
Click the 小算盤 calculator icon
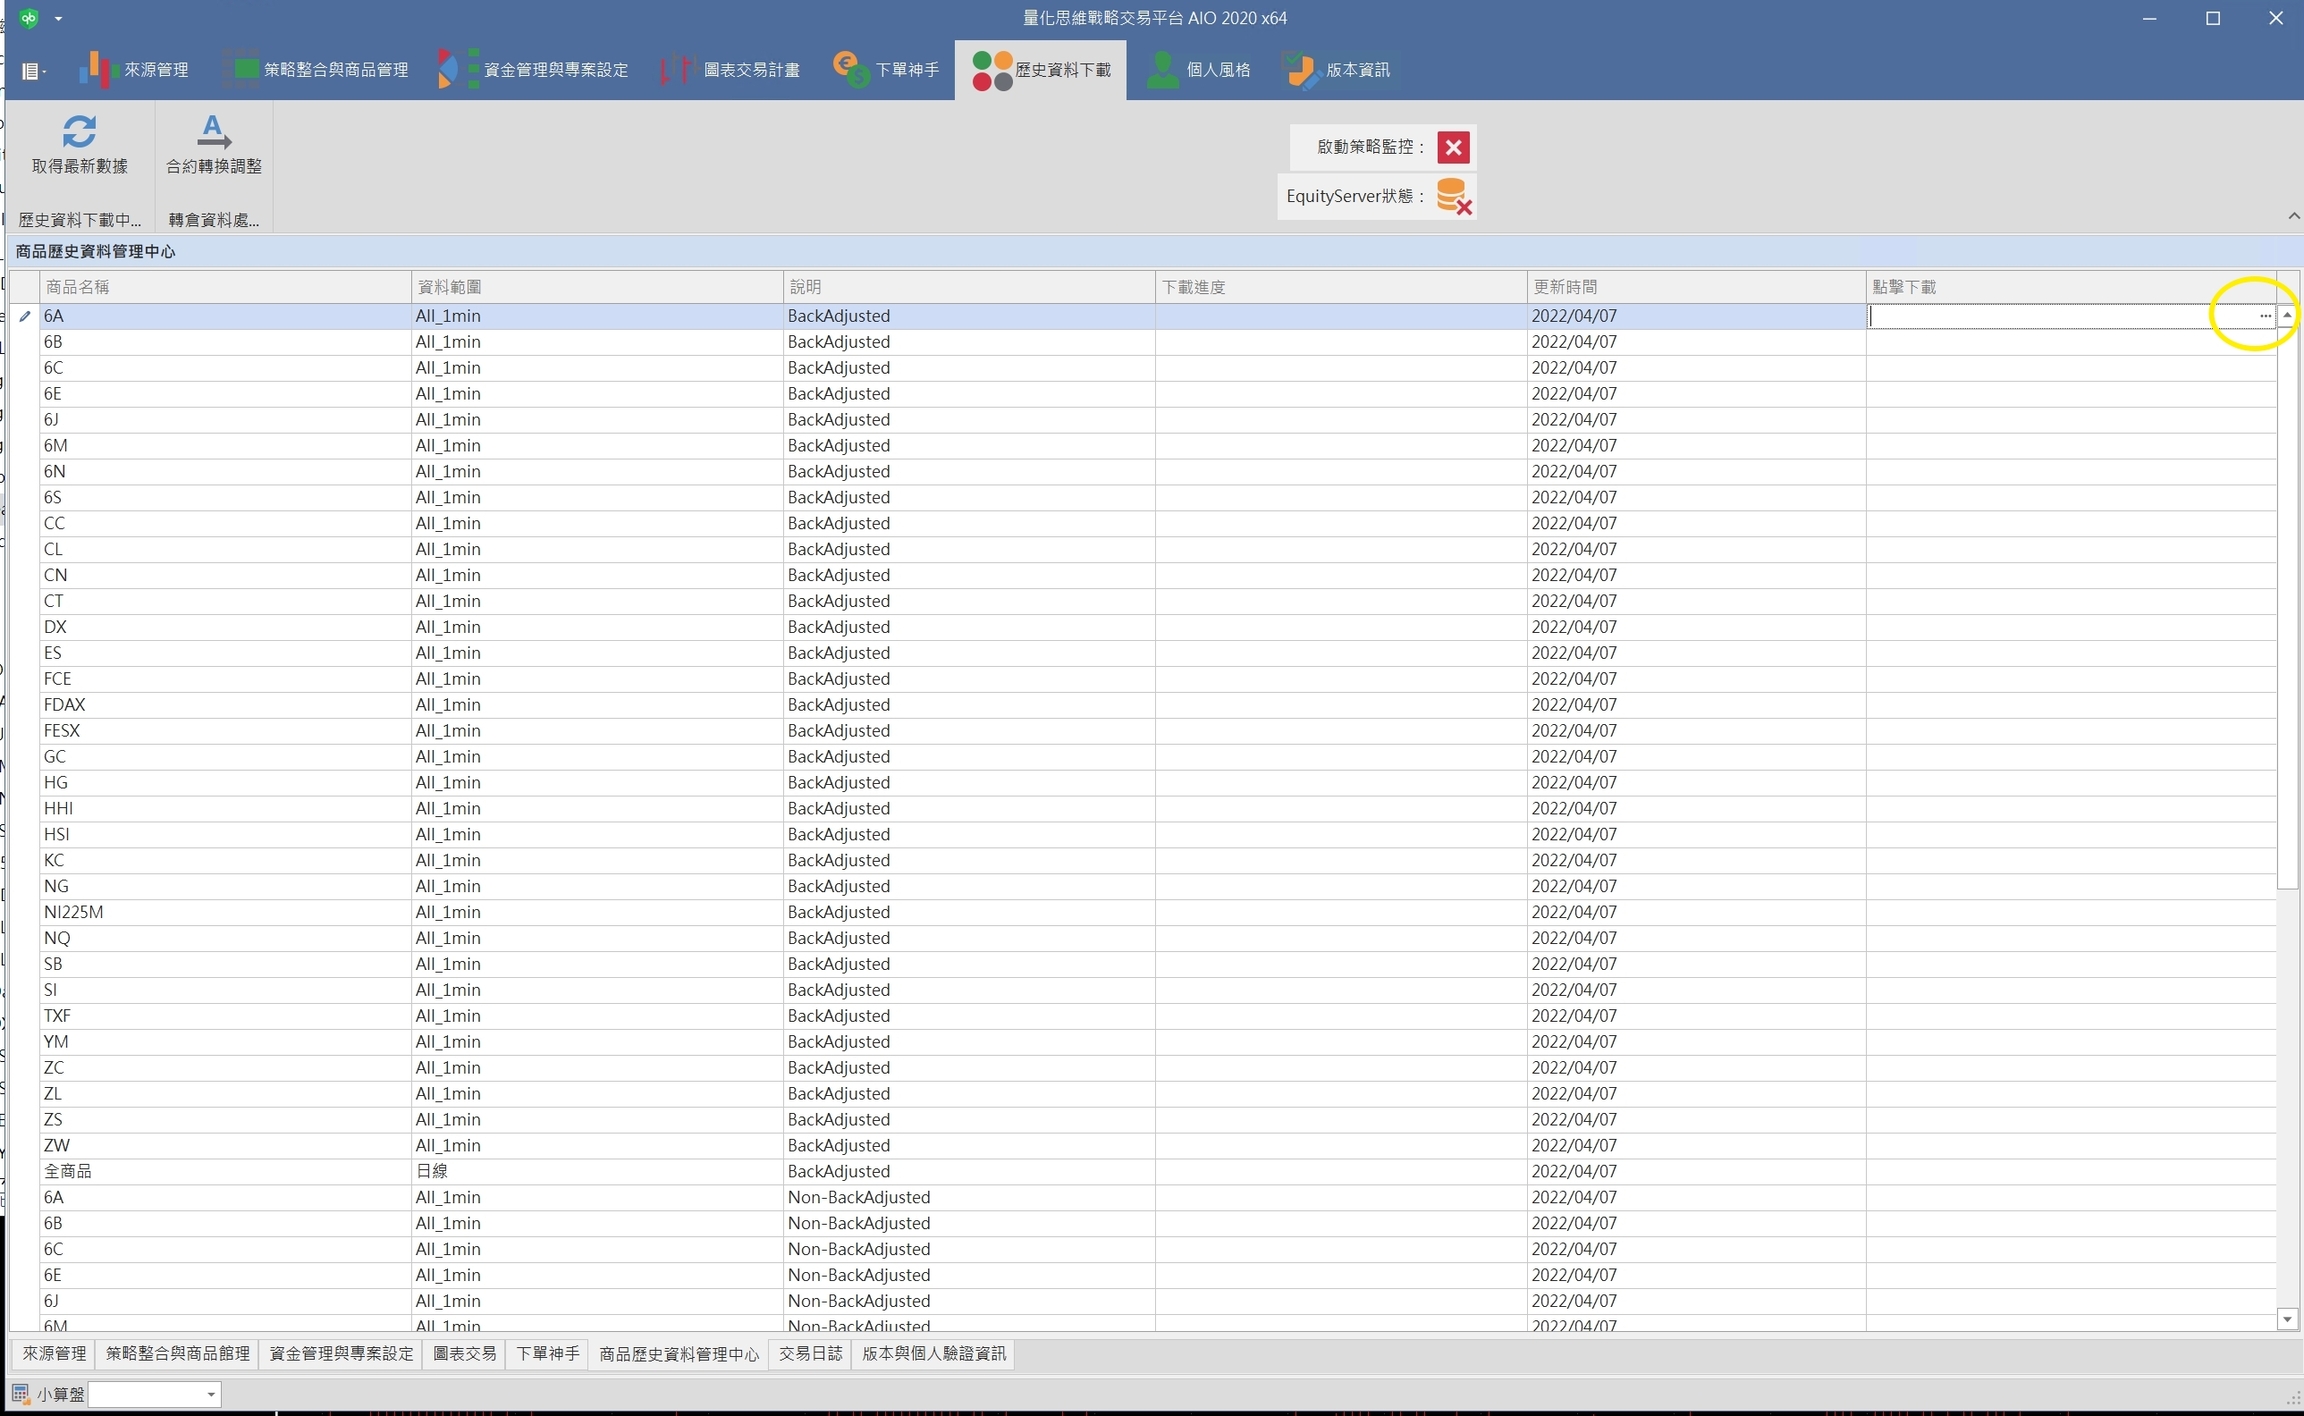[20, 1393]
